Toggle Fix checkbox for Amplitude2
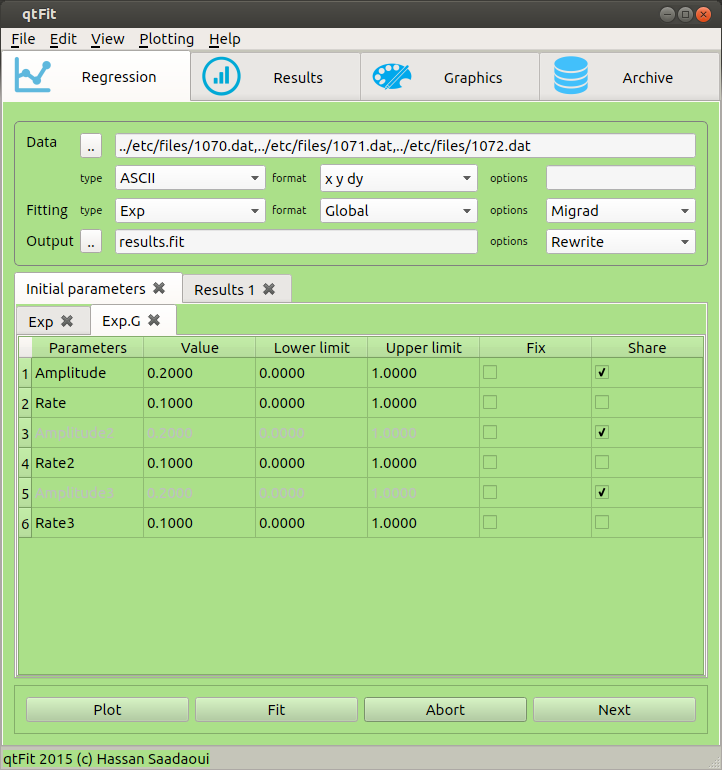722x770 pixels. pos(490,432)
